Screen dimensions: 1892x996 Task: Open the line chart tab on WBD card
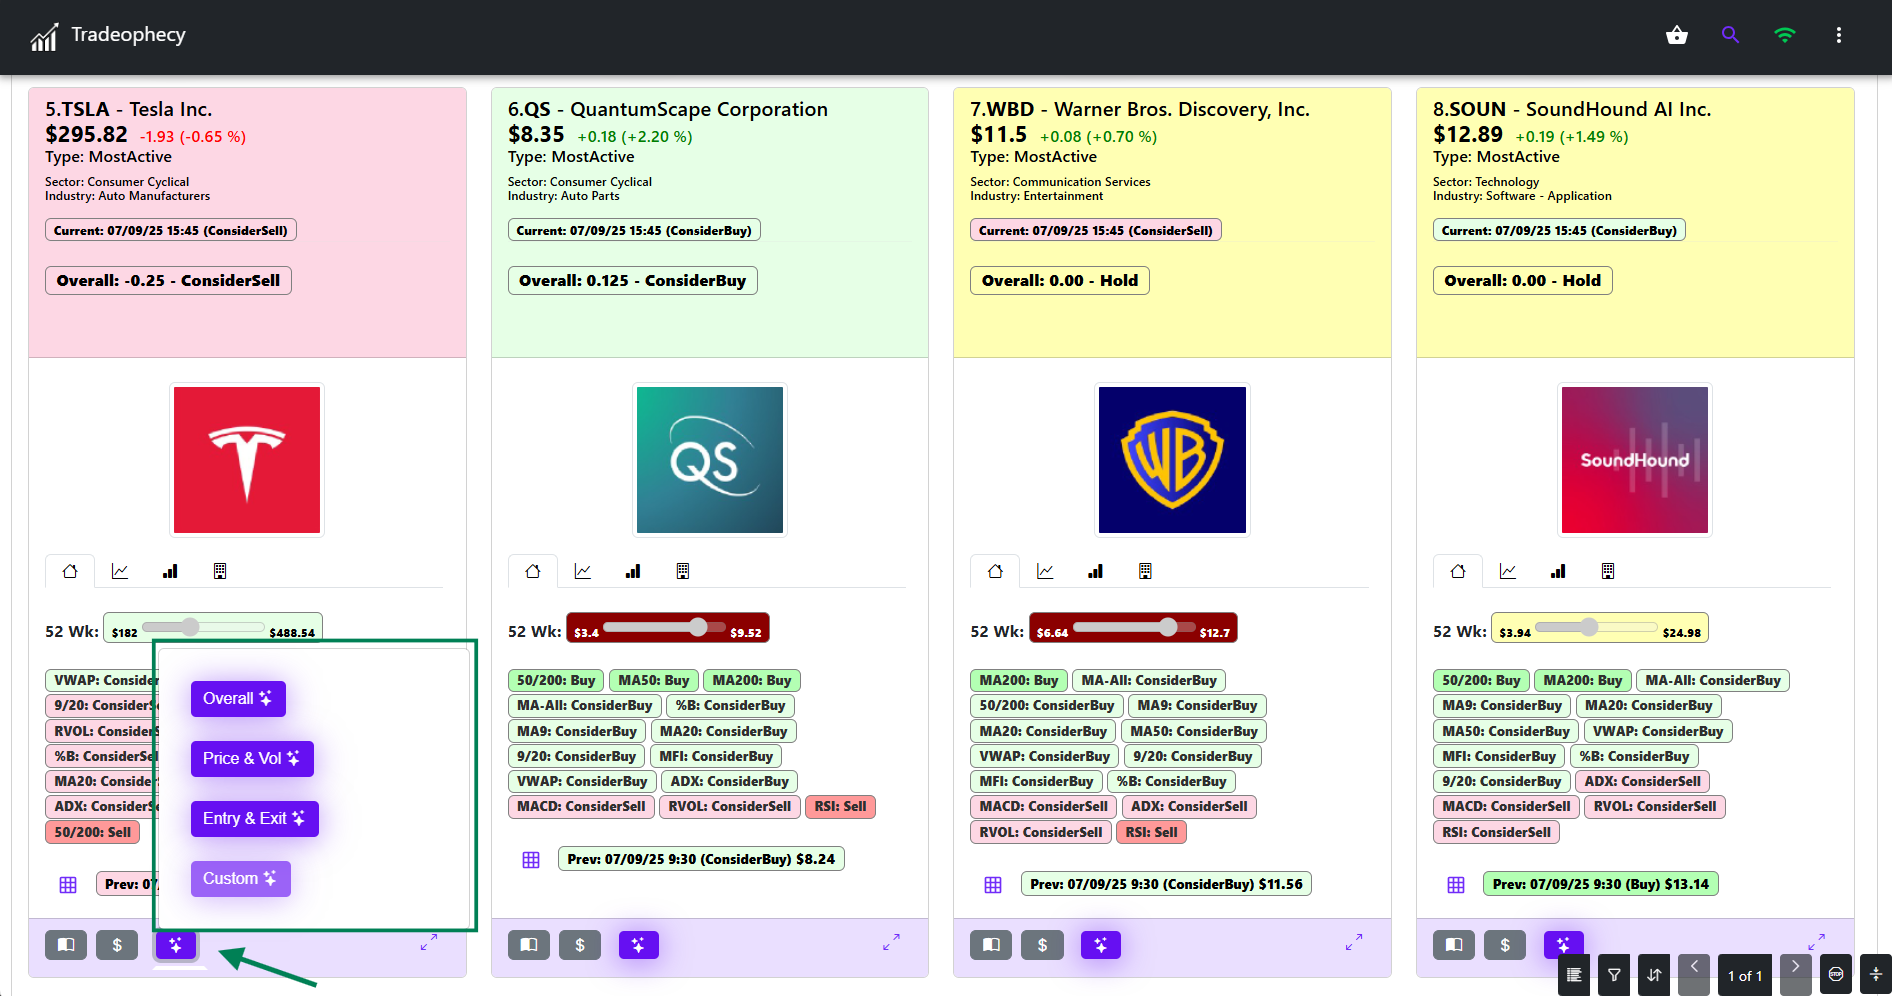[x=1045, y=571]
